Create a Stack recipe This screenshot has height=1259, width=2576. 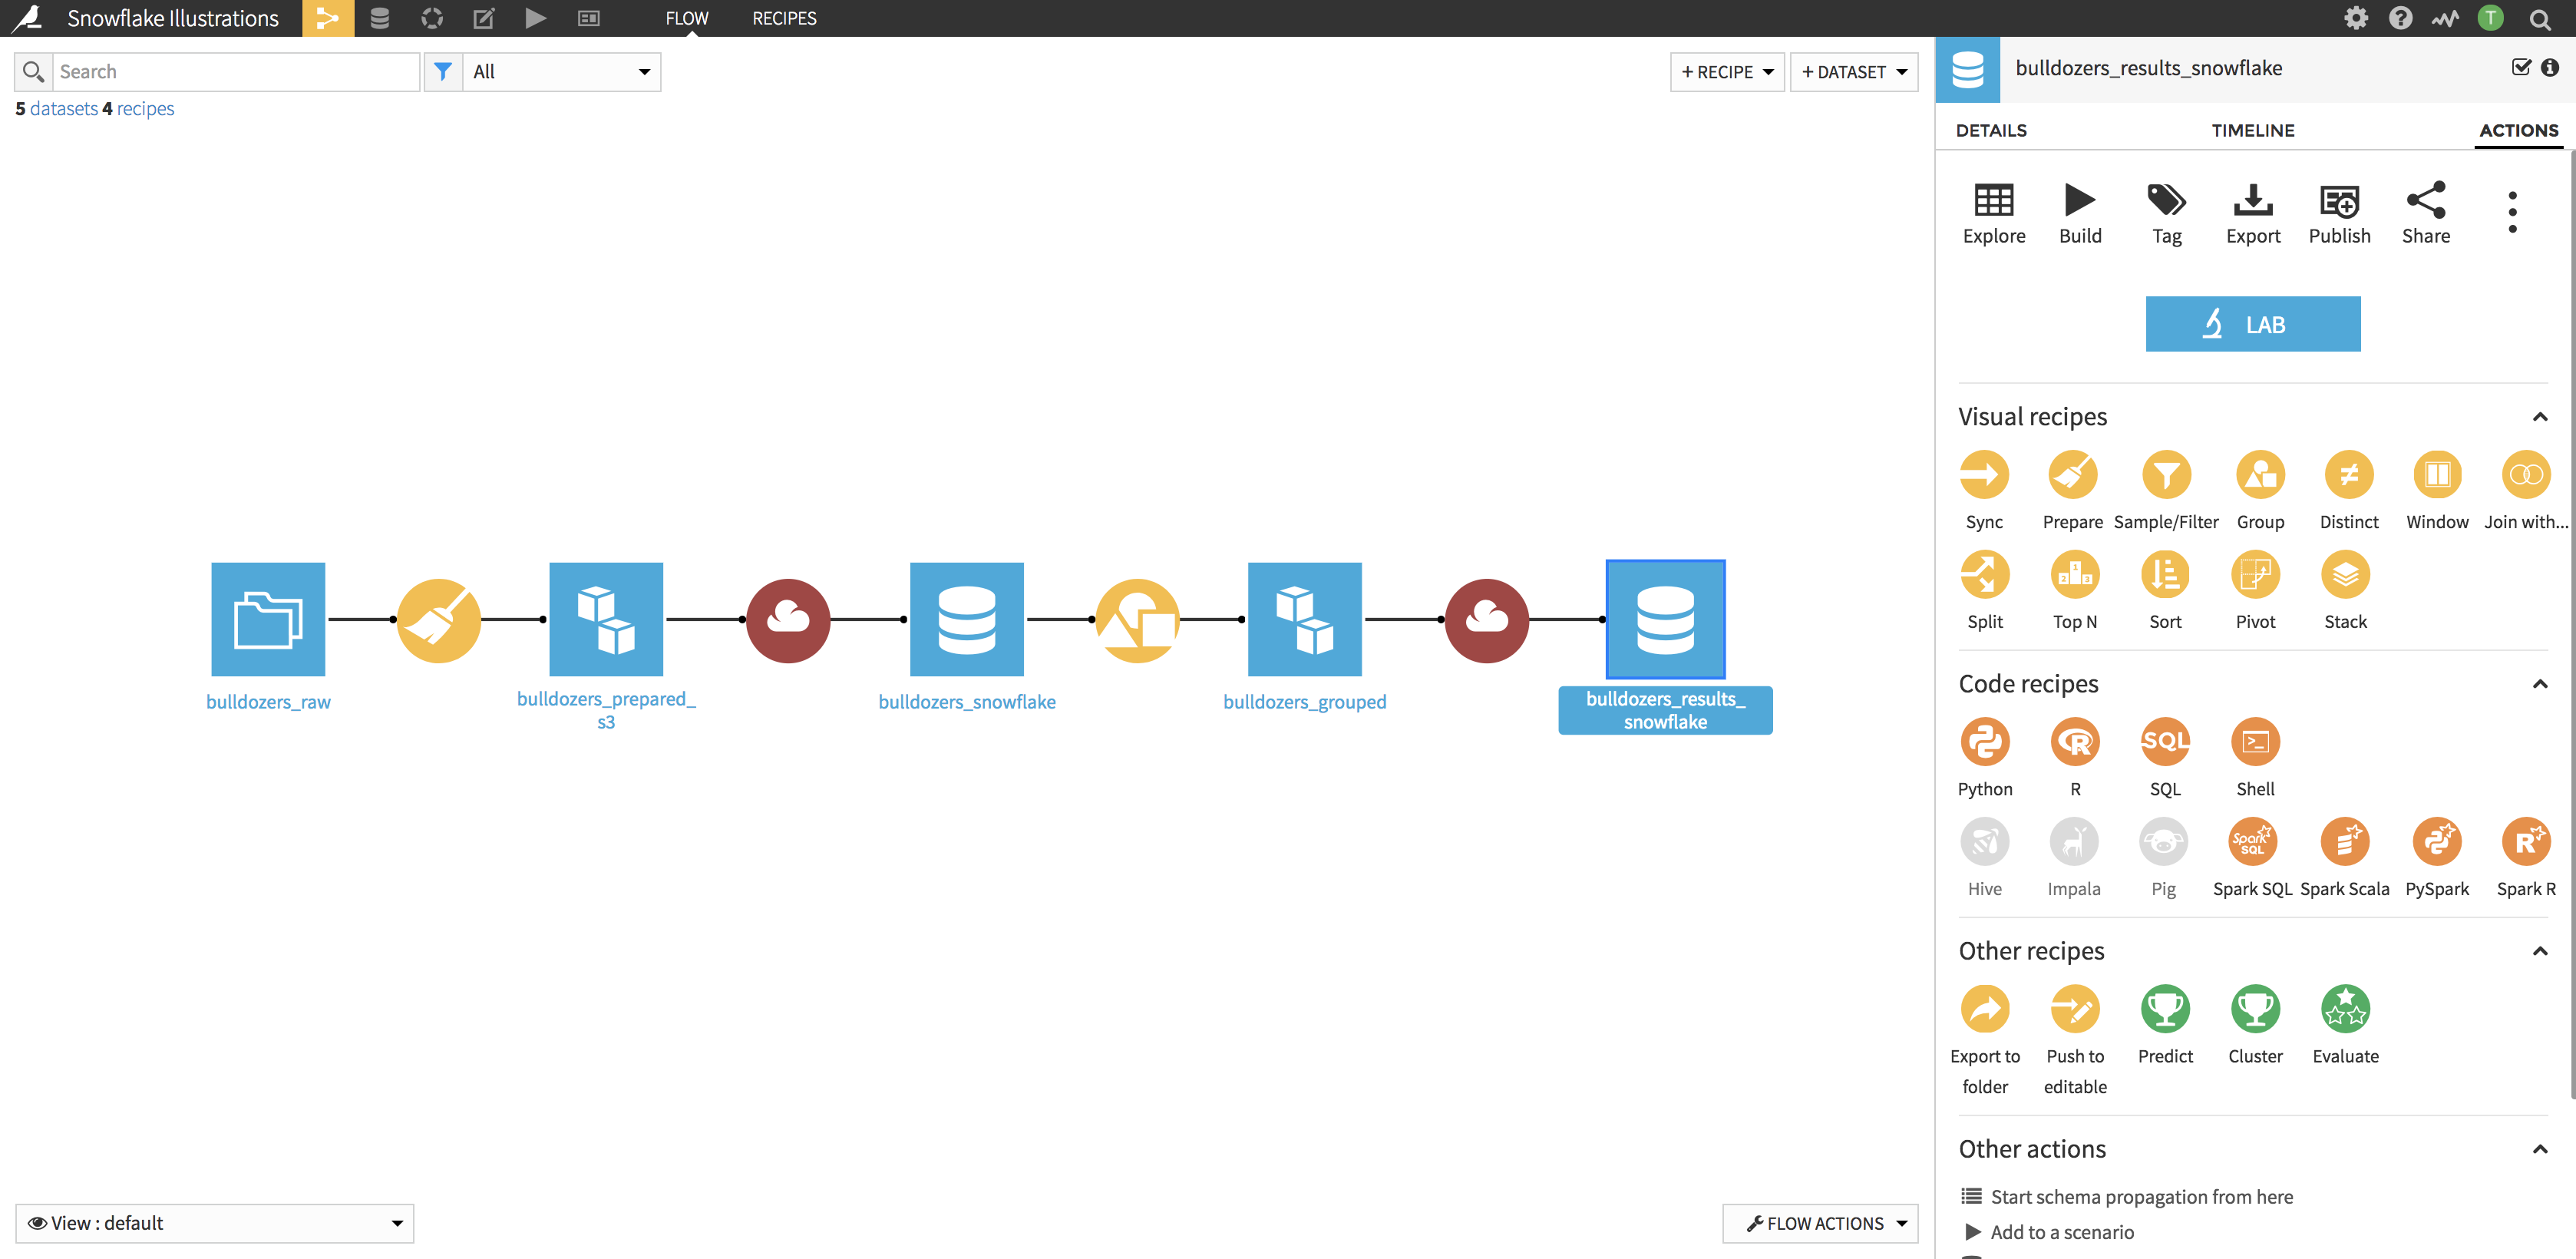click(2345, 574)
